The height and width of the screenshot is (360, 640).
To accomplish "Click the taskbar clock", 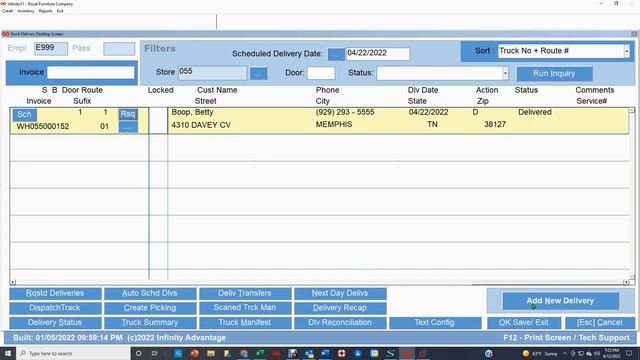I will click(611, 353).
